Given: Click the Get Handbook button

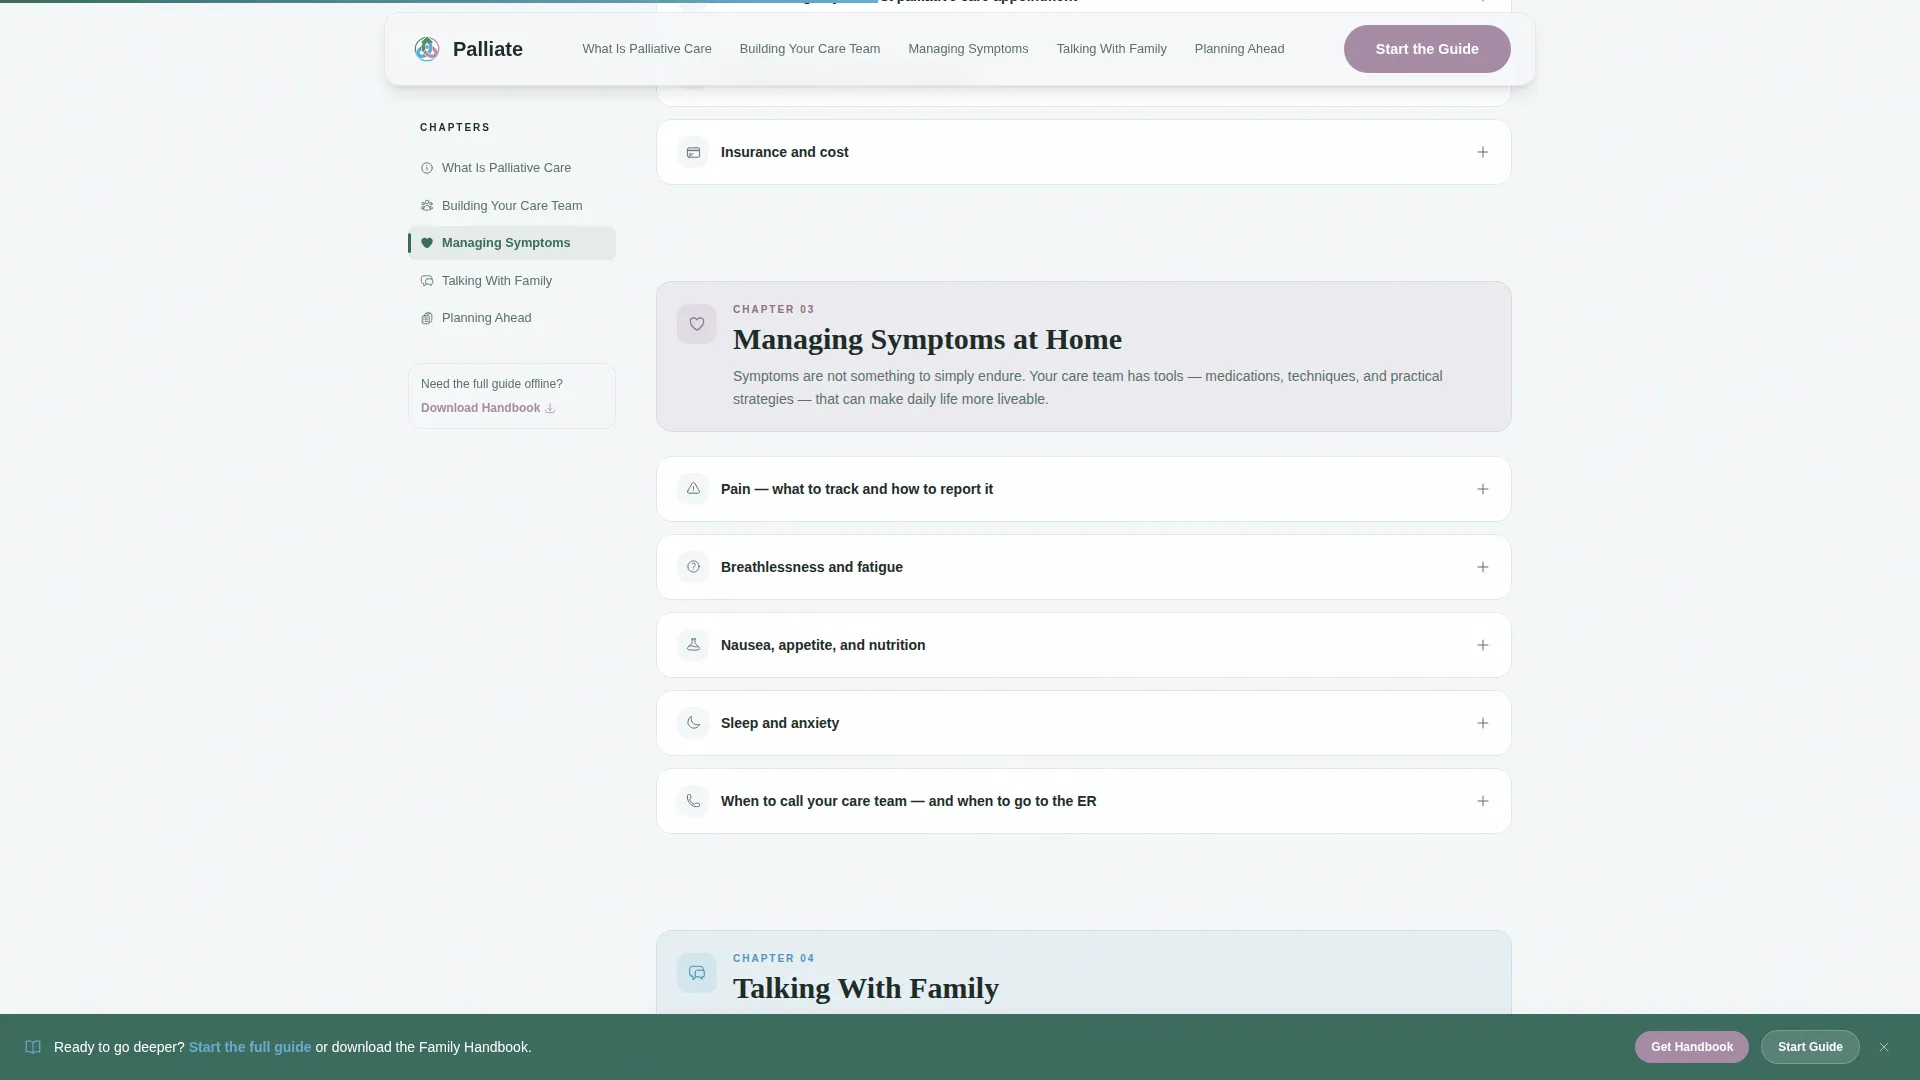Looking at the screenshot, I should click(x=1692, y=1047).
